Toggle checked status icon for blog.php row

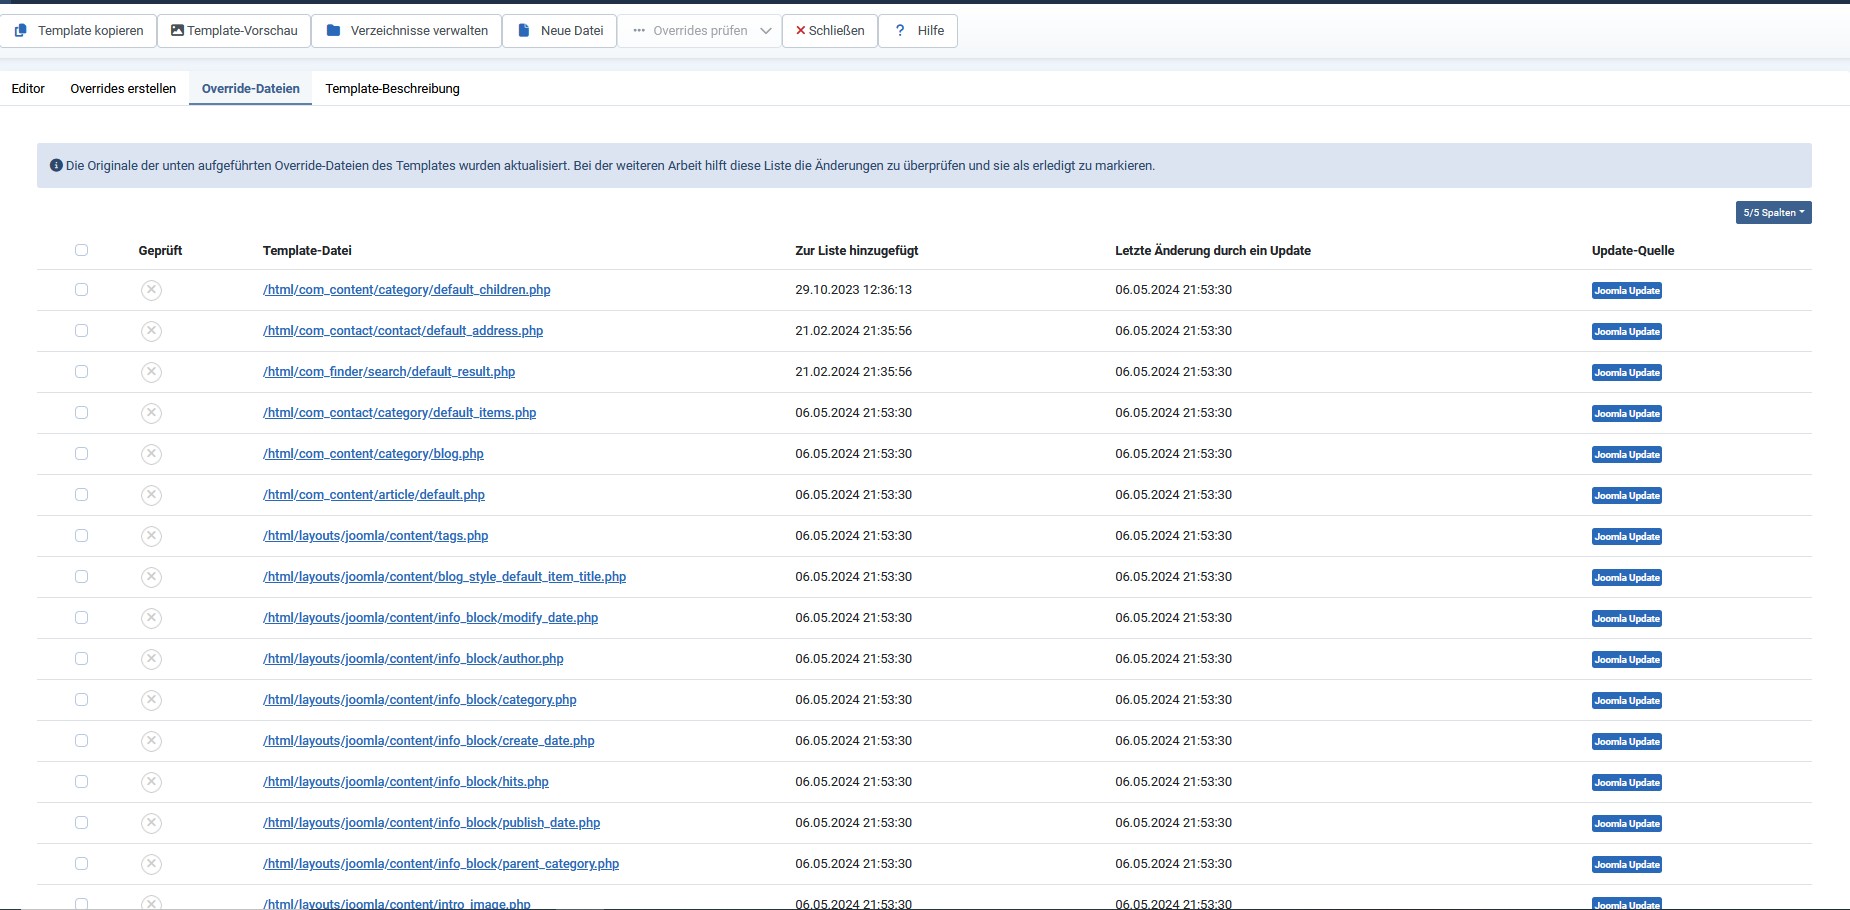pos(151,454)
